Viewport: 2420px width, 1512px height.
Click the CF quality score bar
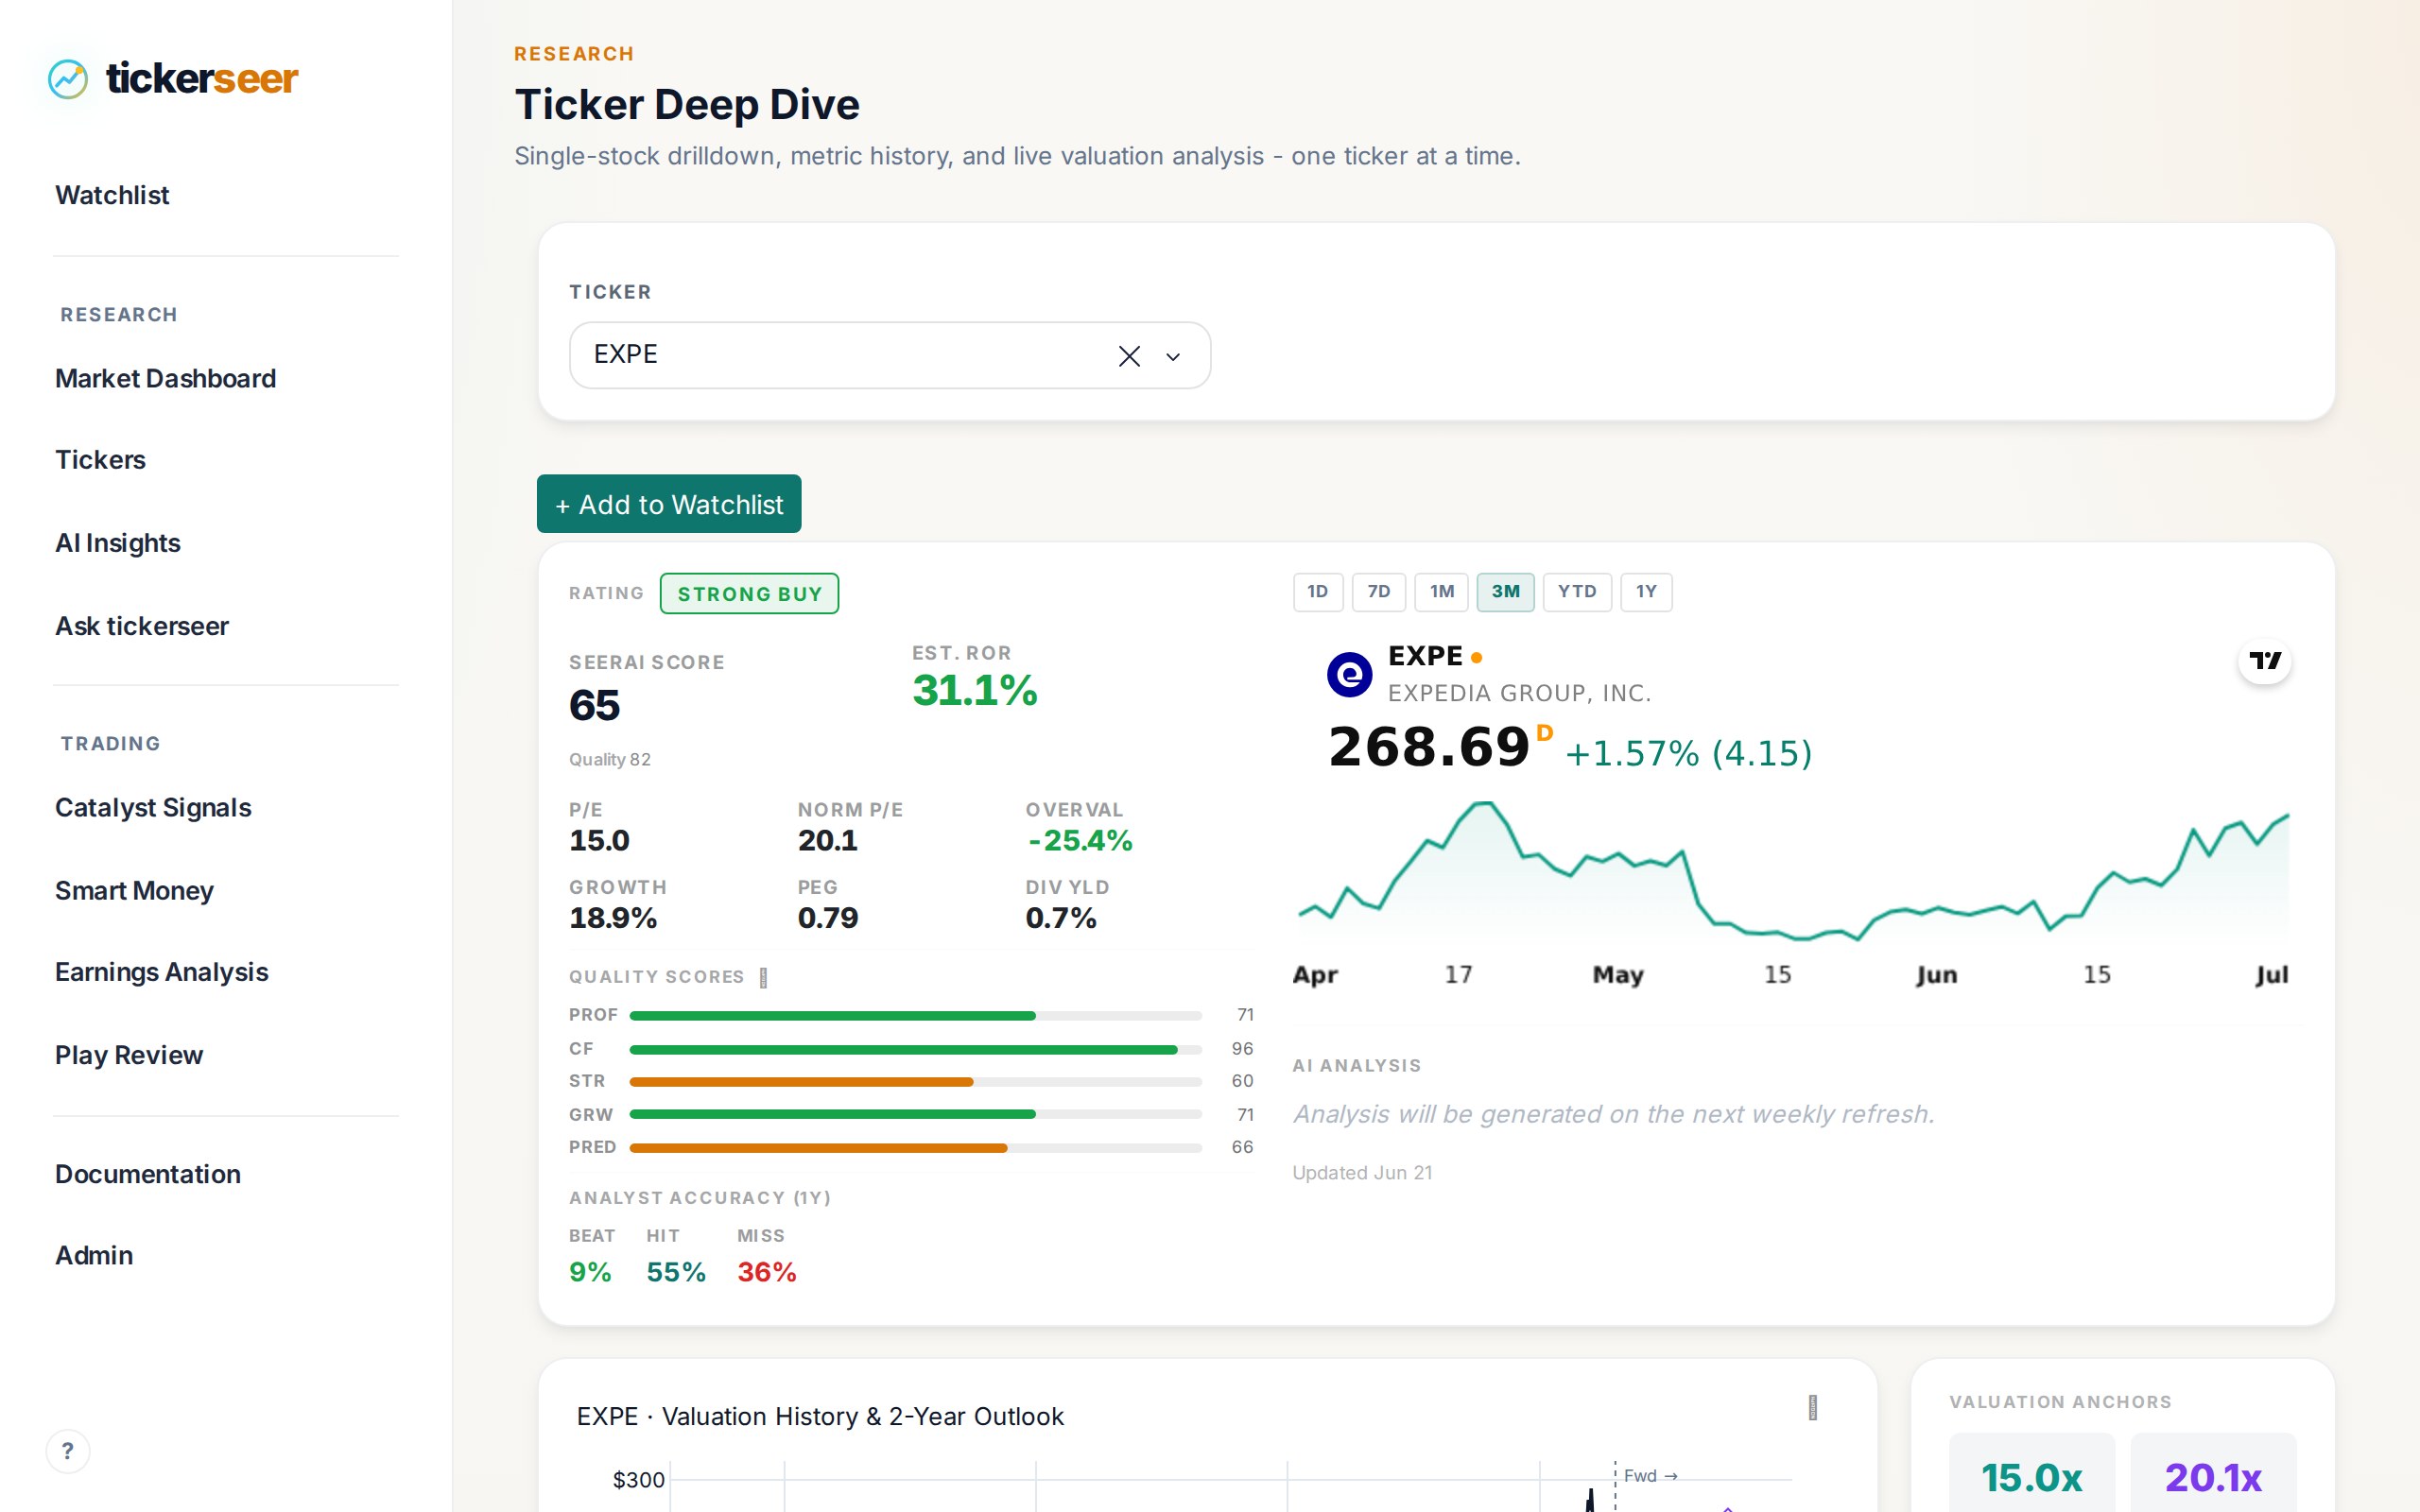[x=915, y=1050]
